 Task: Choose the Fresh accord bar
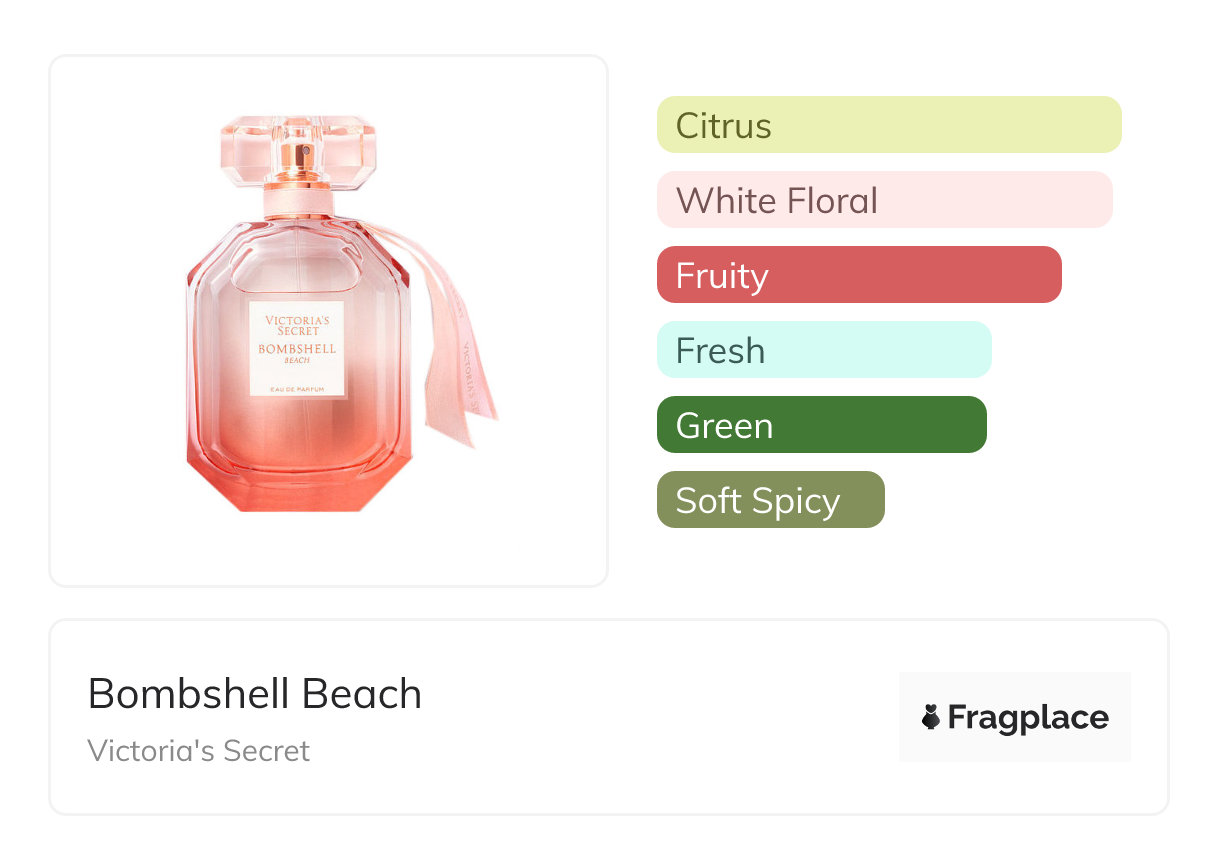(x=824, y=350)
